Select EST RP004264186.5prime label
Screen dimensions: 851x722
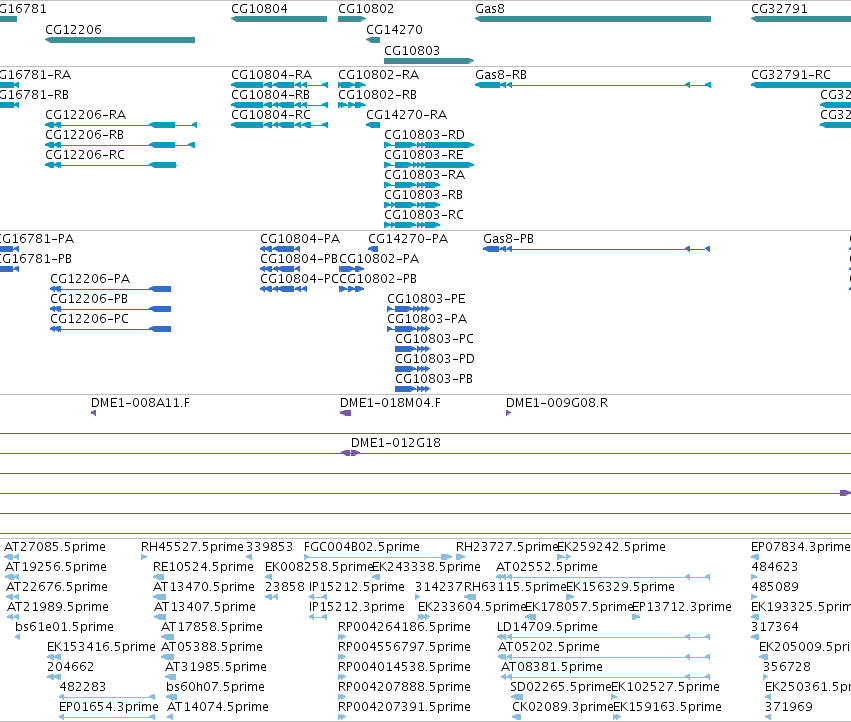point(404,628)
